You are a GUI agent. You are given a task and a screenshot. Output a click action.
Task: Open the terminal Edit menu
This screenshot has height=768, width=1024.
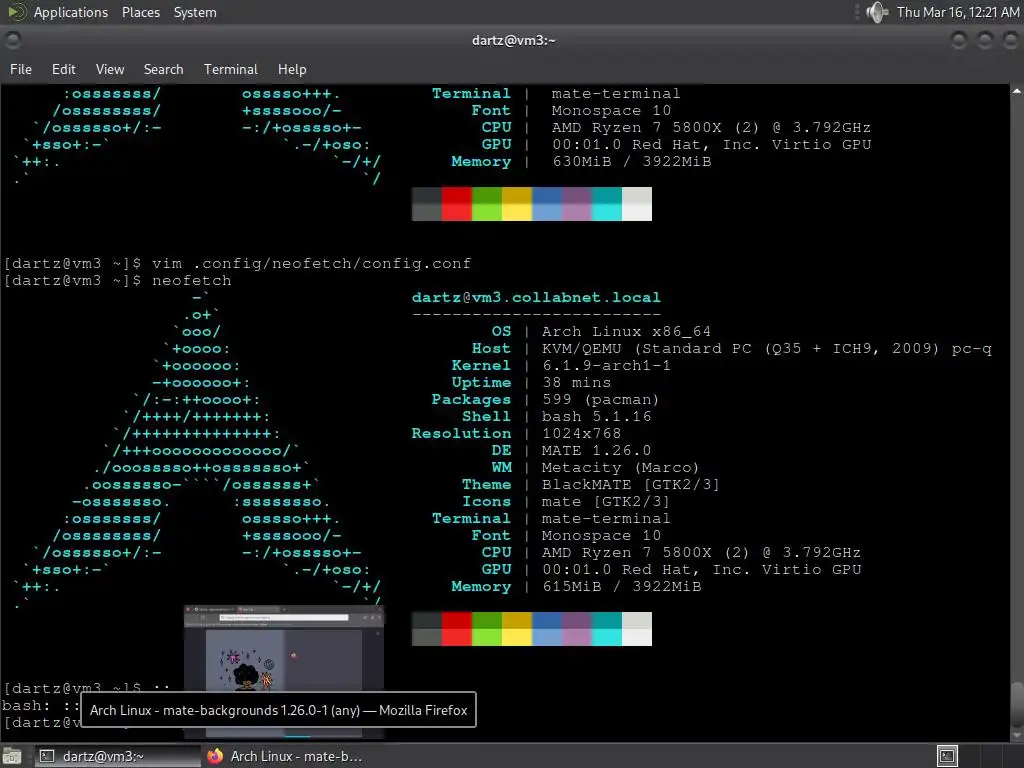click(63, 69)
